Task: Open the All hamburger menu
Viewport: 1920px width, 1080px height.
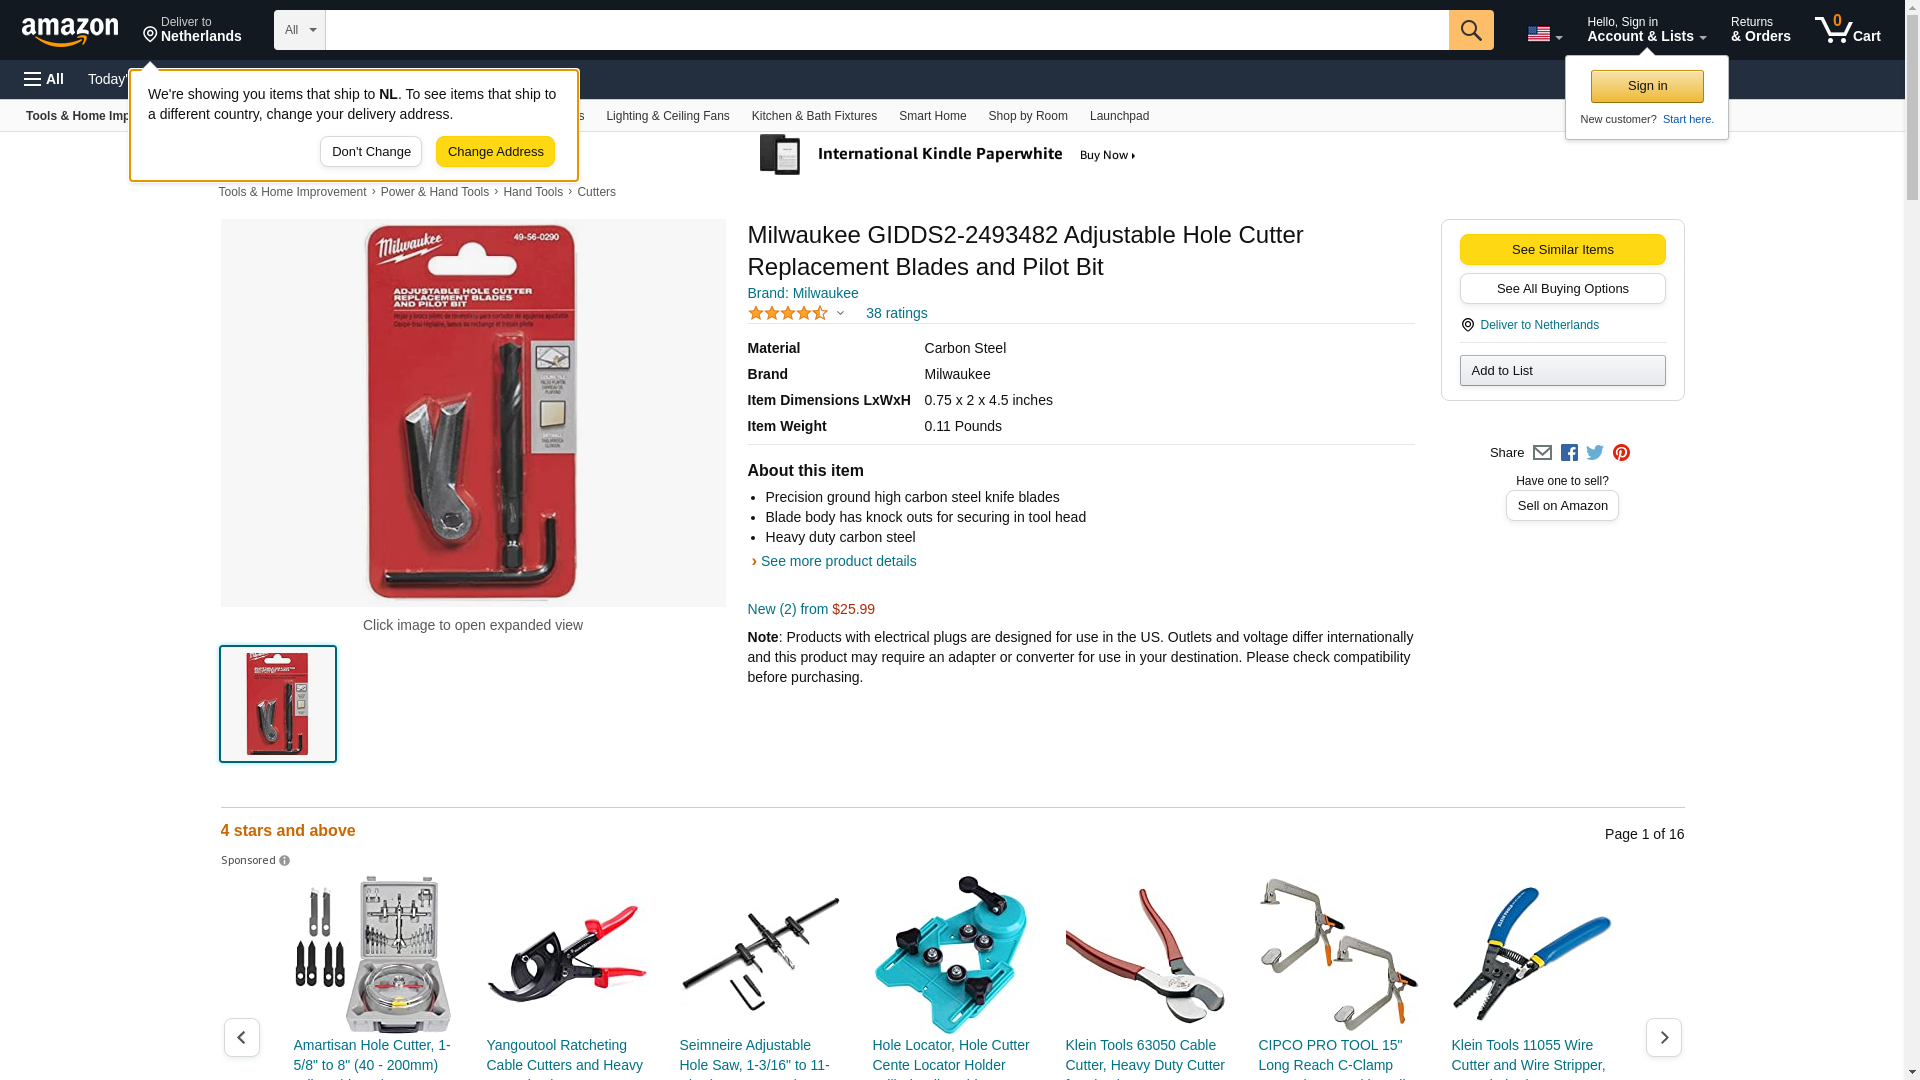Action: [44, 79]
